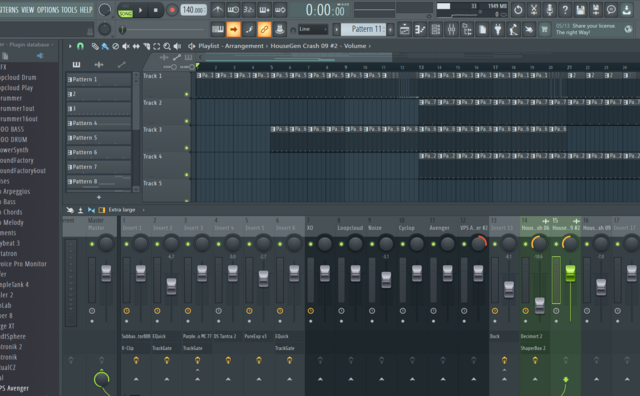Select Pattern 1 in picker
The image size is (640, 396).
pyautogui.click(x=98, y=80)
